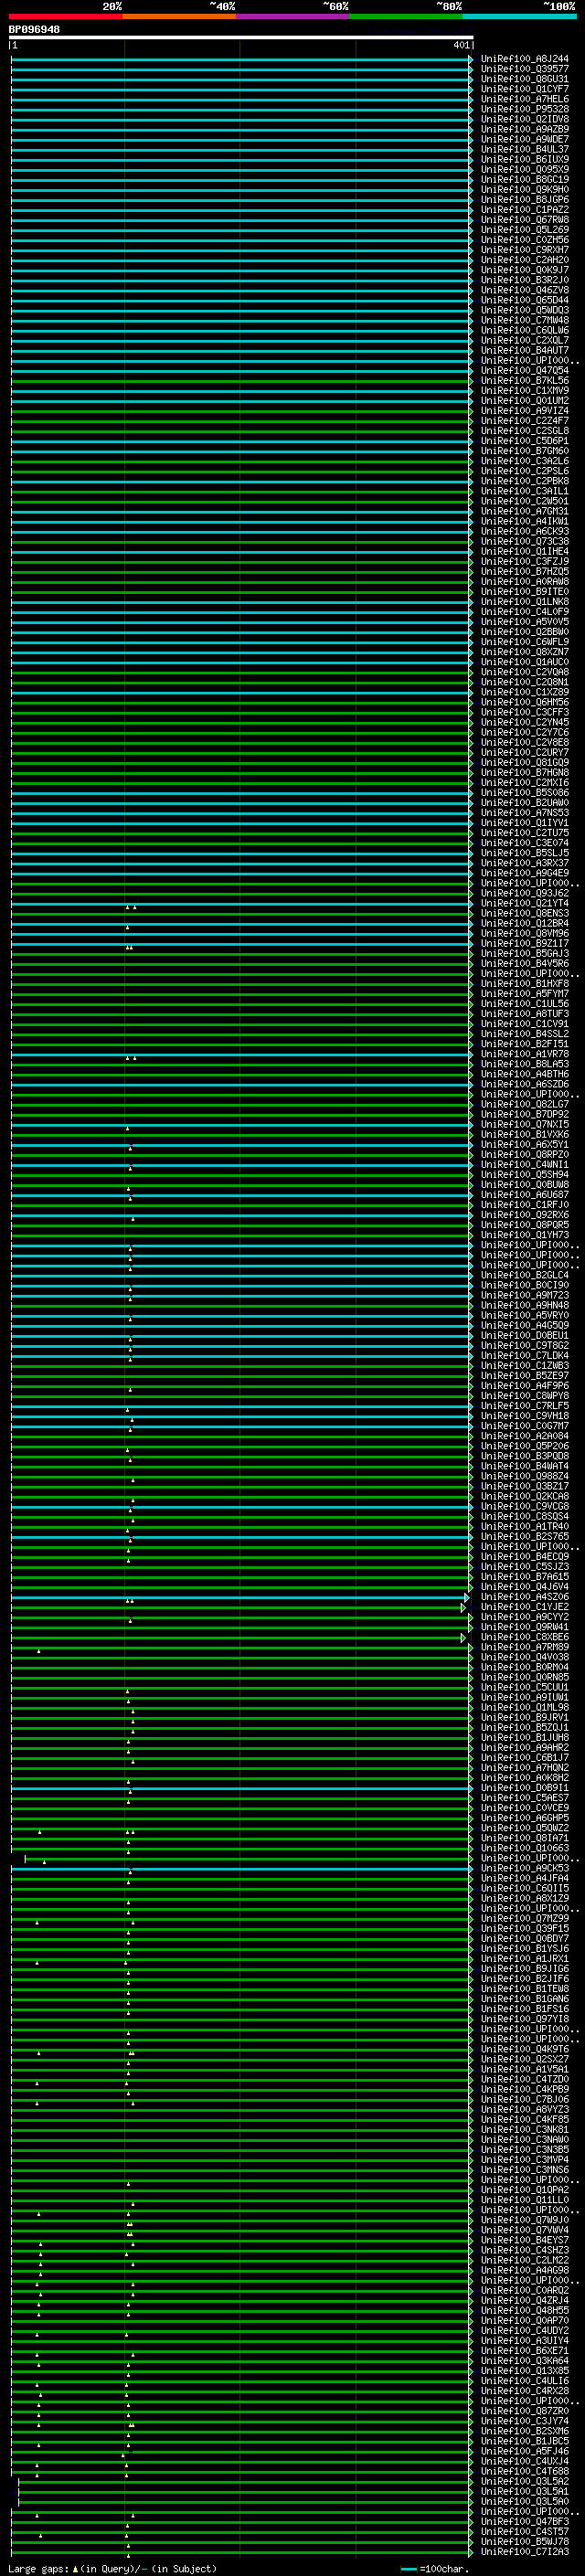Viewport: 585px width, 2576px height.
Task: Click the UniRef100_Q3L5A2 hit label
Action: tap(524, 2481)
